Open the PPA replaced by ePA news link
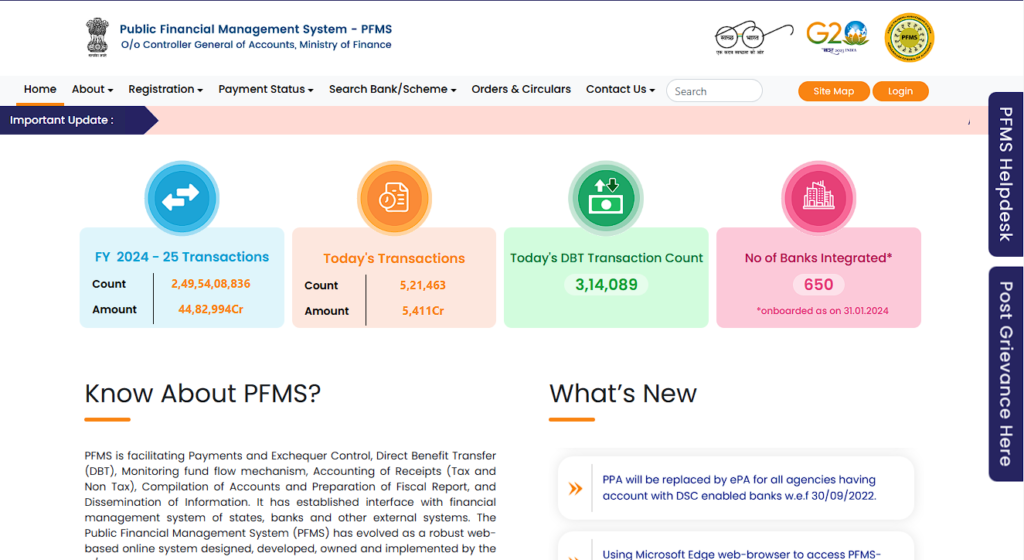1024x560 pixels. (x=739, y=488)
